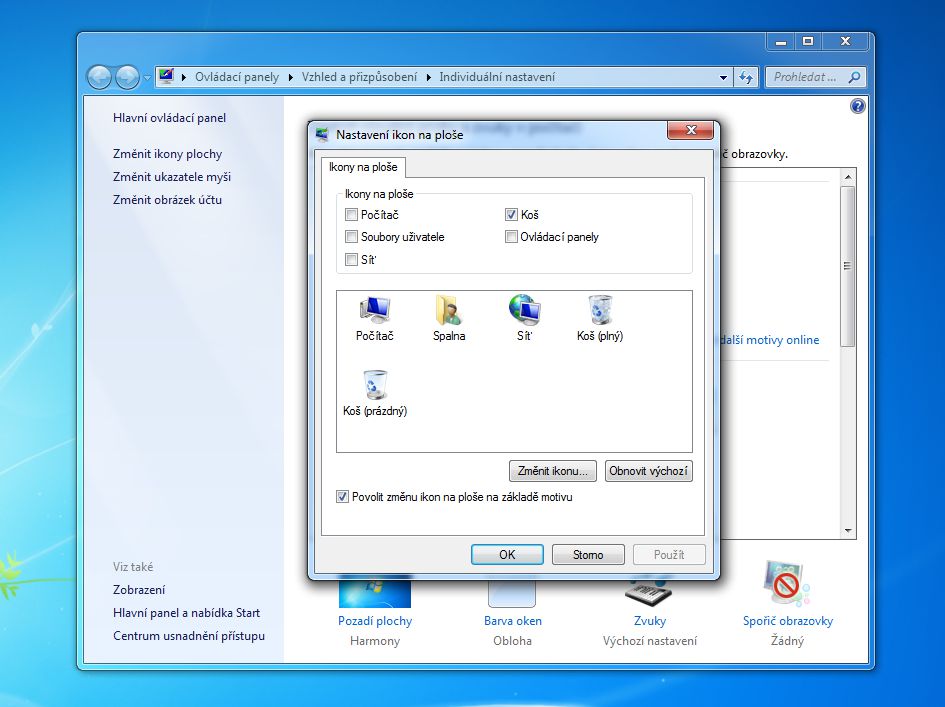The height and width of the screenshot is (707, 945).
Task: Open recent pages dropdown next to Forward
Action: point(146,78)
